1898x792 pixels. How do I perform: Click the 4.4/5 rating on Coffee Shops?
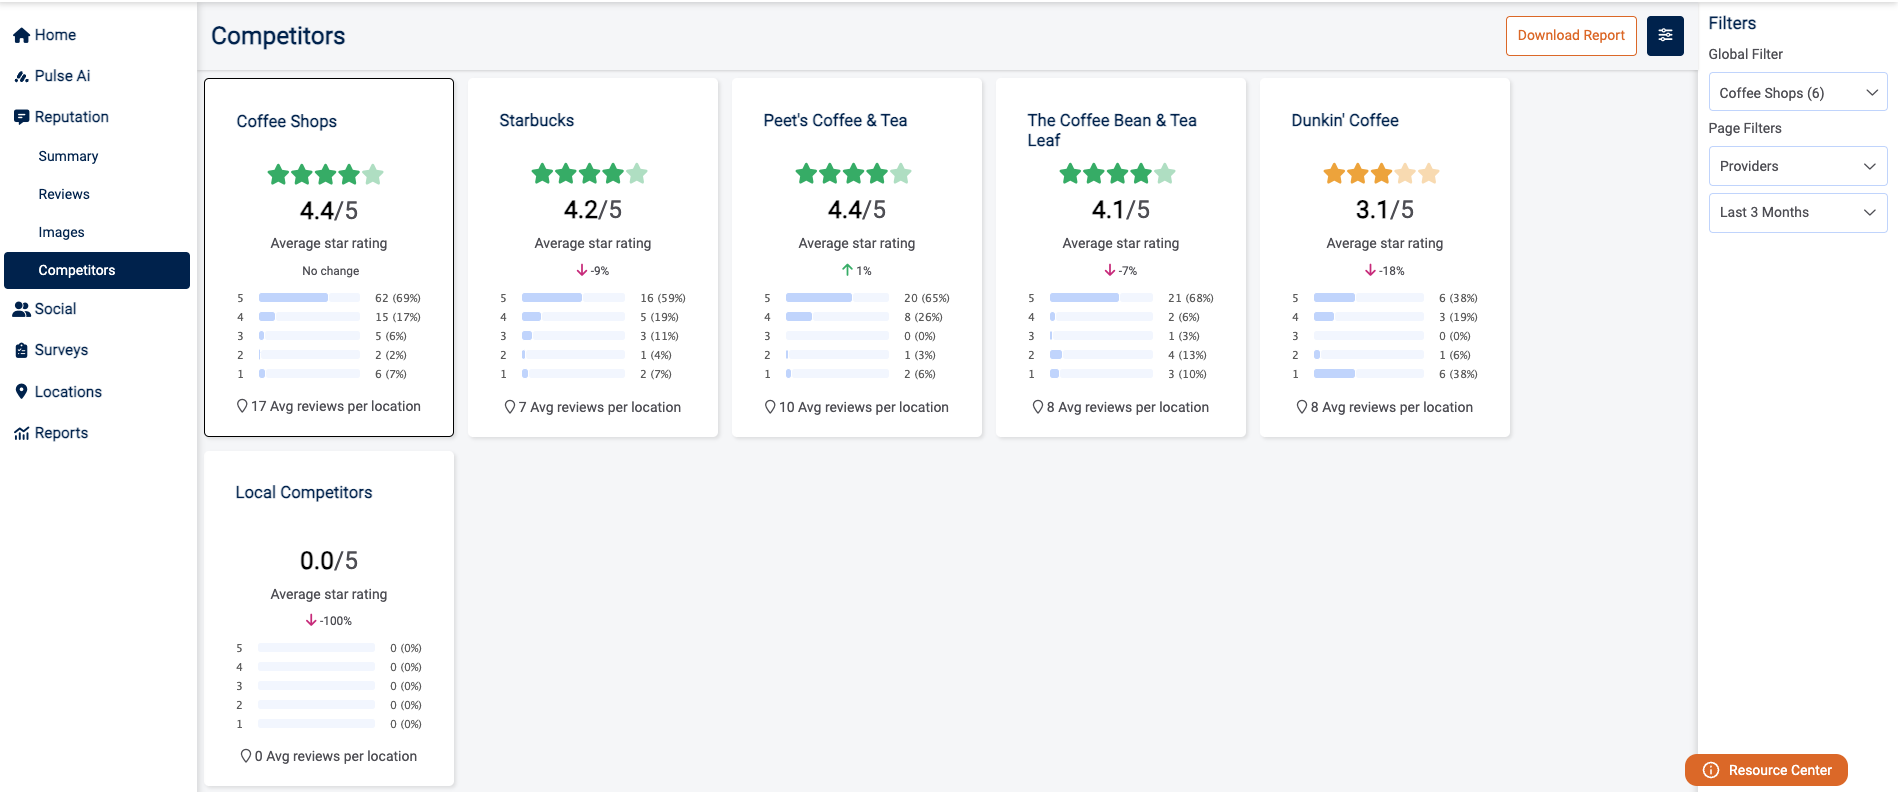coord(329,211)
